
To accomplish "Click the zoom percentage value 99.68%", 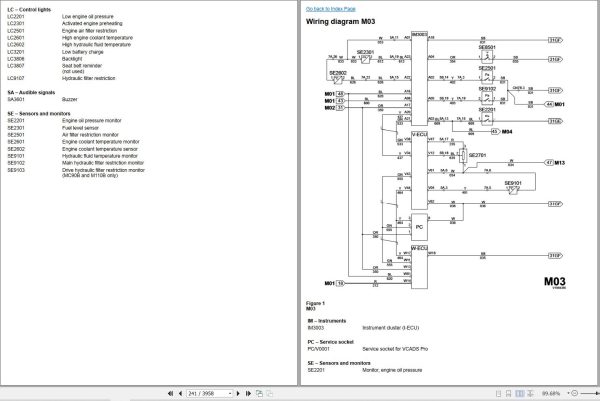I will coord(551,393).
